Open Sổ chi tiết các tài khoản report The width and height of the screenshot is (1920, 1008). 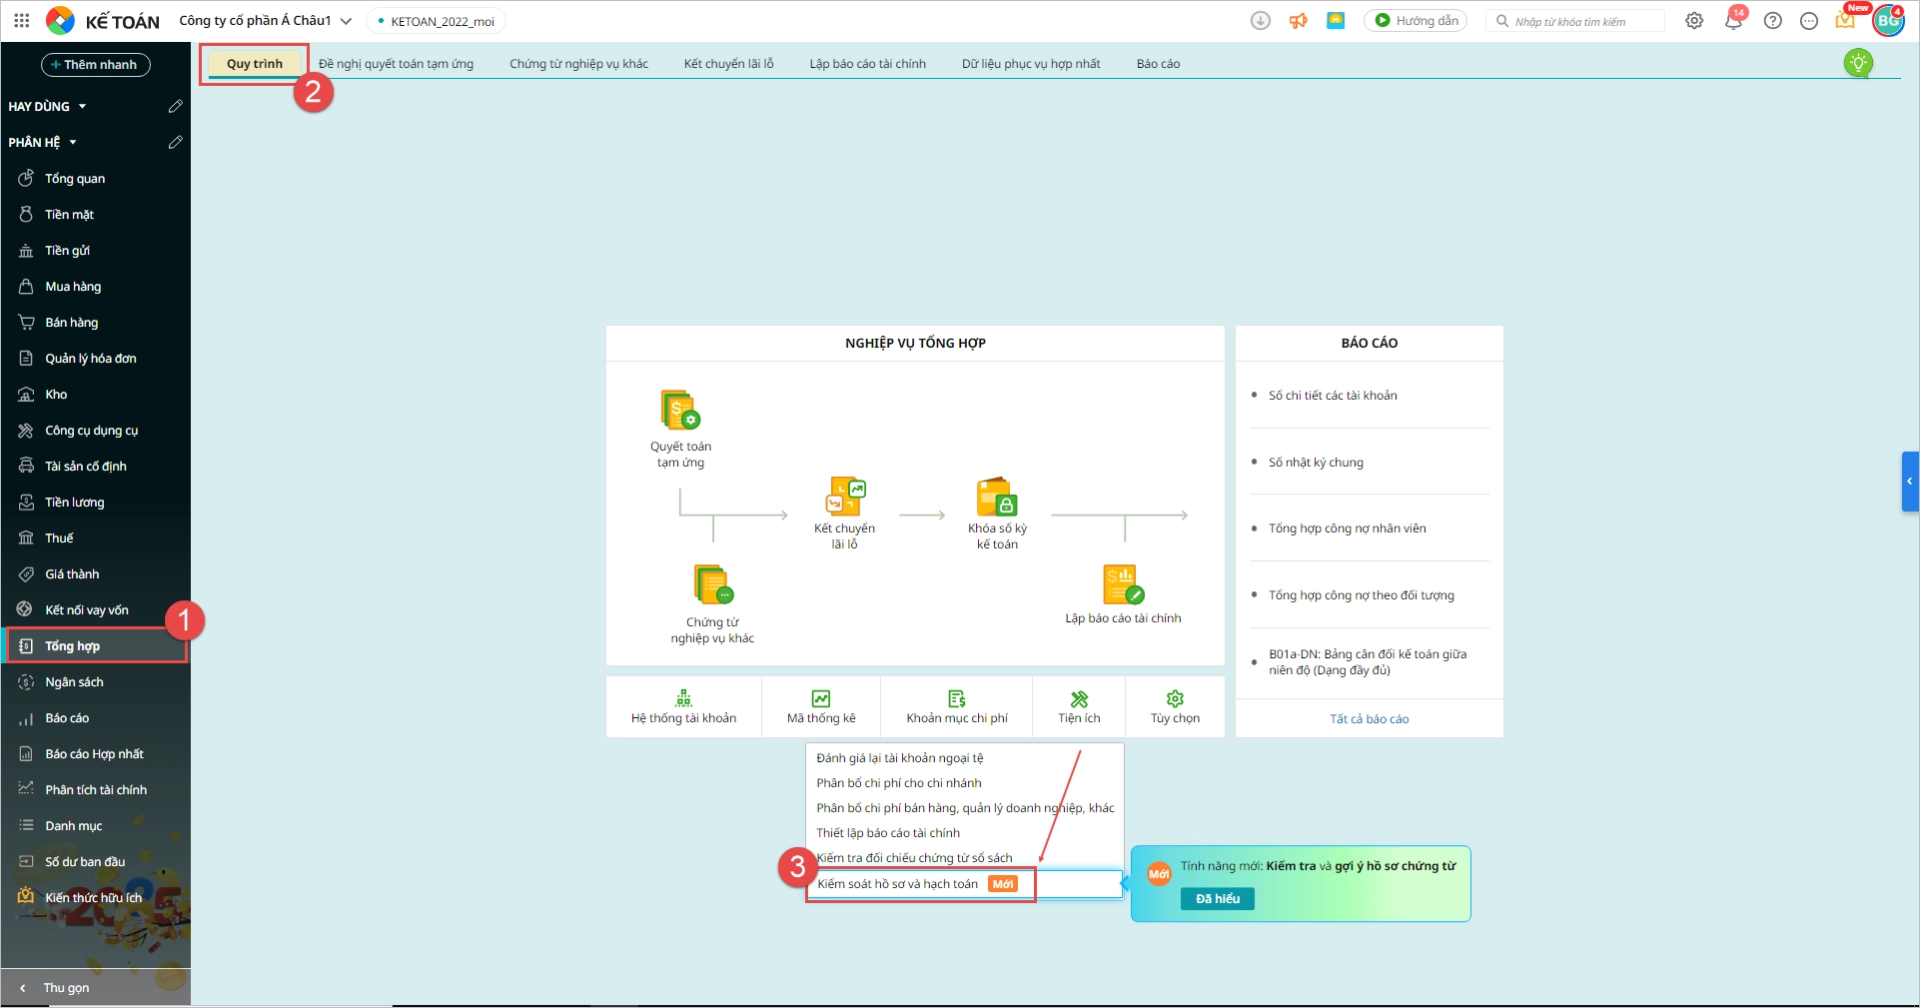pyautogui.click(x=1333, y=395)
